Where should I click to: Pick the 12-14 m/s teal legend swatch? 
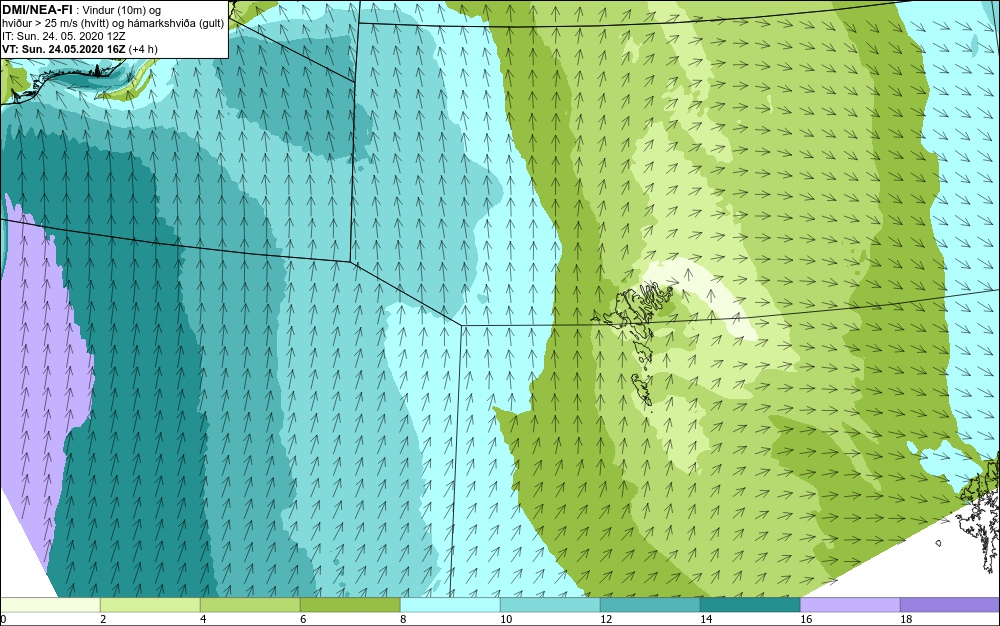coord(650,604)
